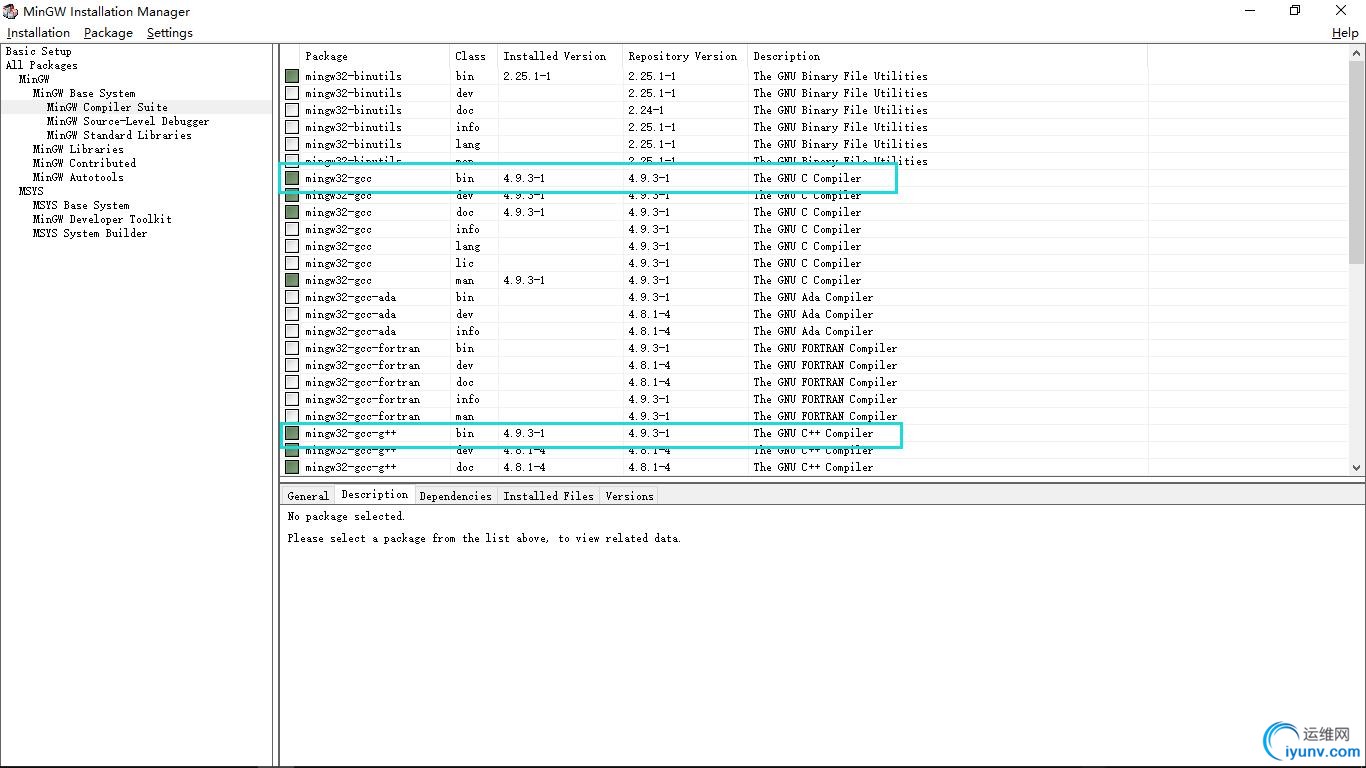Switch to the Description tab
This screenshot has width=1366, height=768.
coord(374,495)
